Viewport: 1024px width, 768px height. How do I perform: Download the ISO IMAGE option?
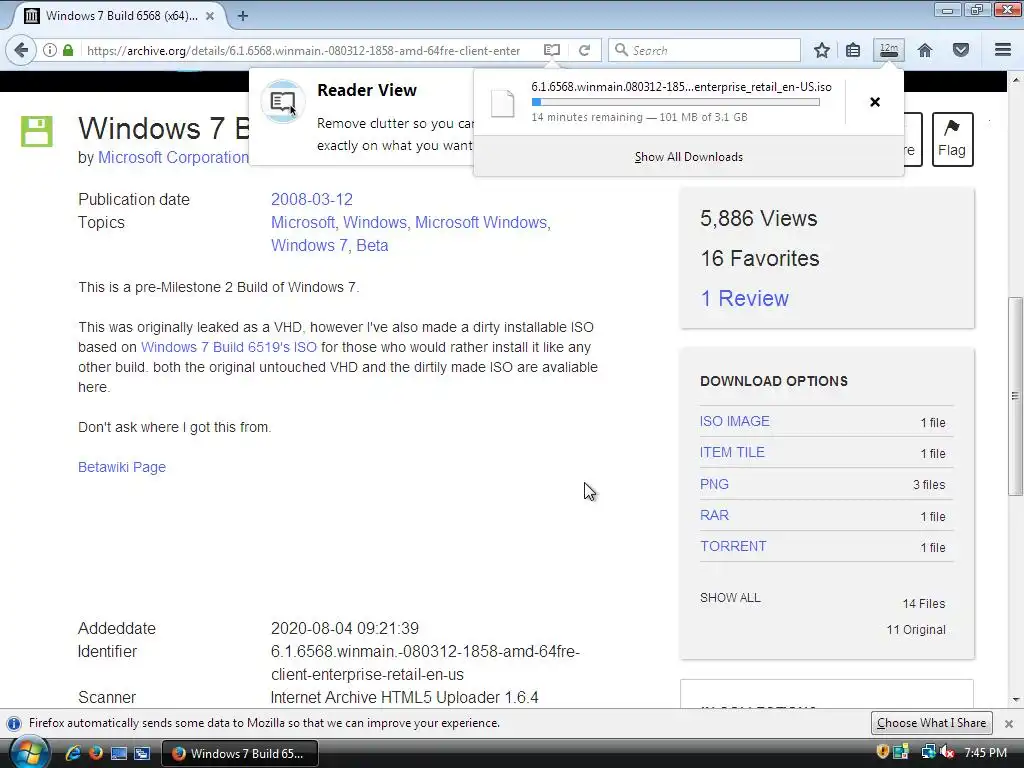coord(735,421)
